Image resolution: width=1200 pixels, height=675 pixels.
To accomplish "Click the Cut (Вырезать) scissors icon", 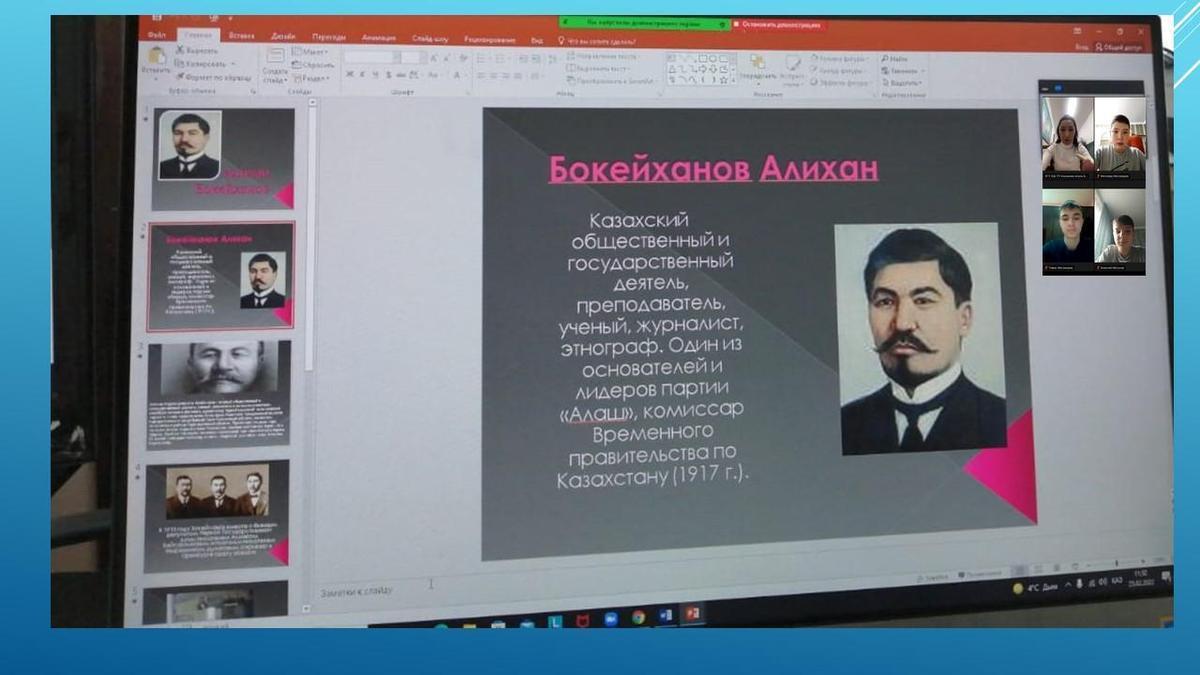I will (x=181, y=49).
